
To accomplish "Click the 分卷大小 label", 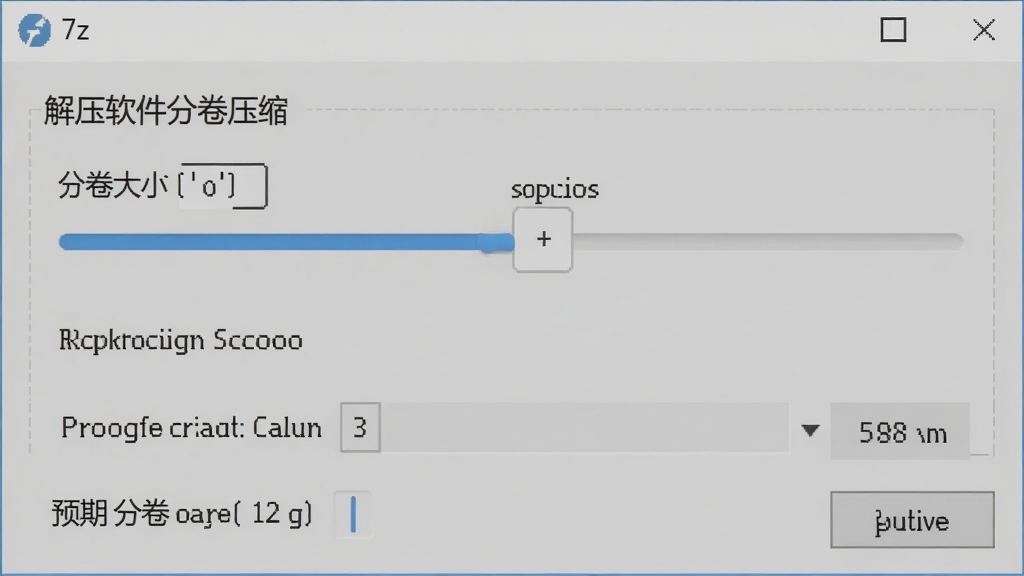I will click(113, 185).
